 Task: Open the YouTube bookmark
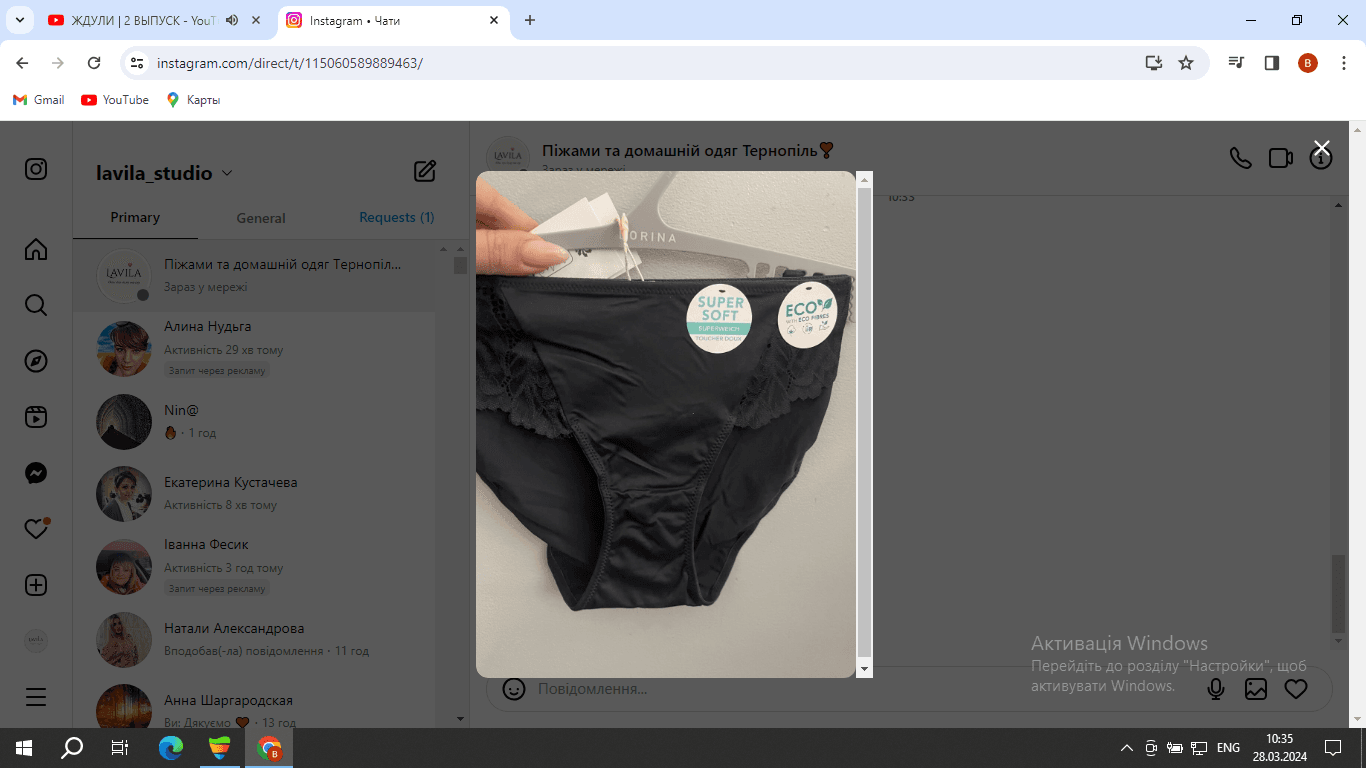point(115,100)
